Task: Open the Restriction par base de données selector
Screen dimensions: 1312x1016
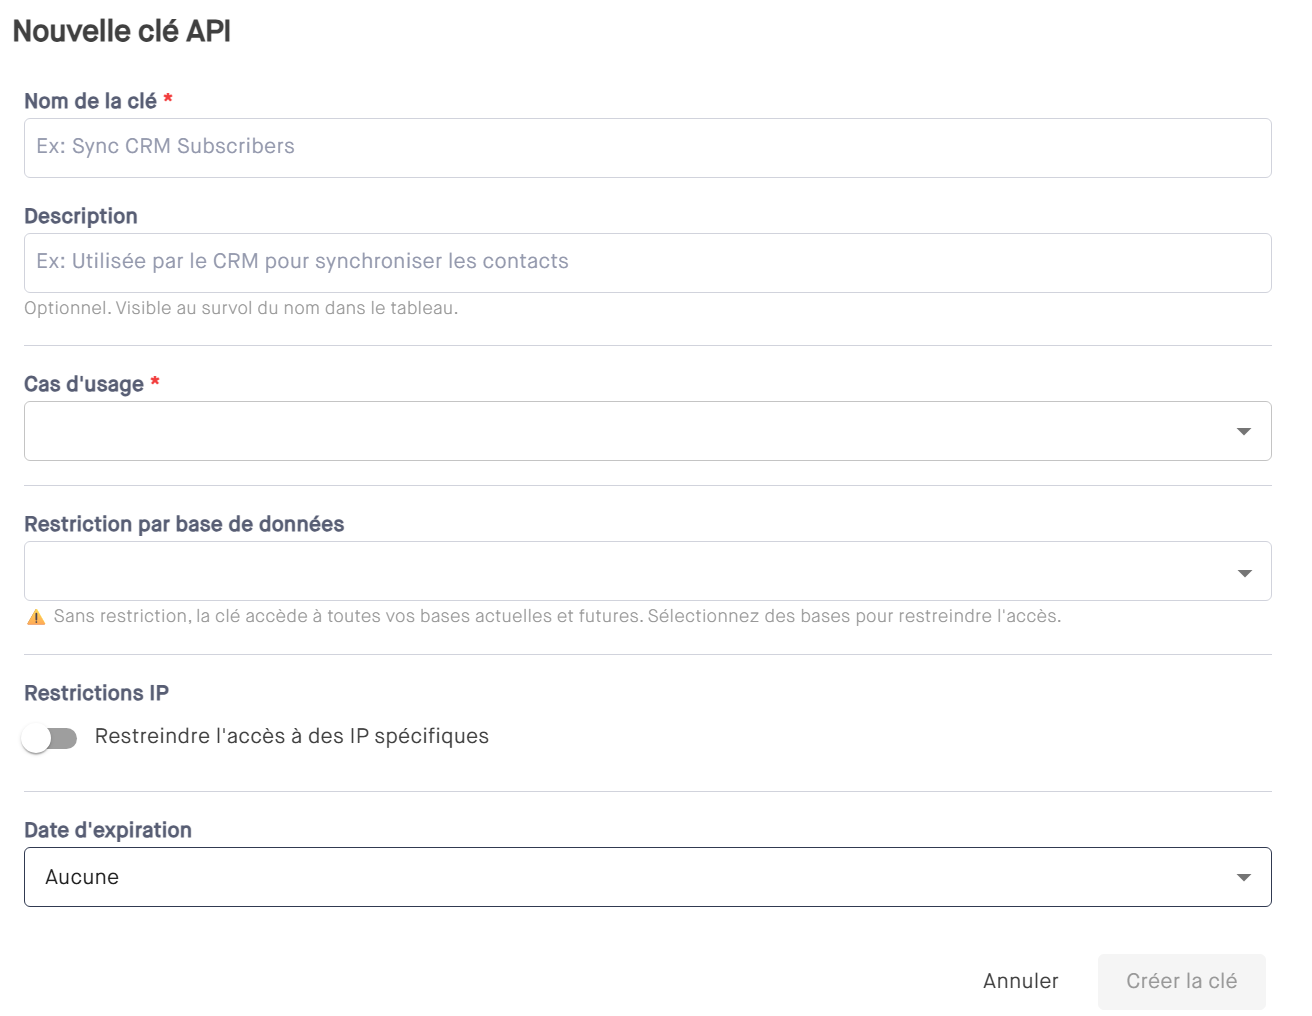Action: [x=648, y=571]
